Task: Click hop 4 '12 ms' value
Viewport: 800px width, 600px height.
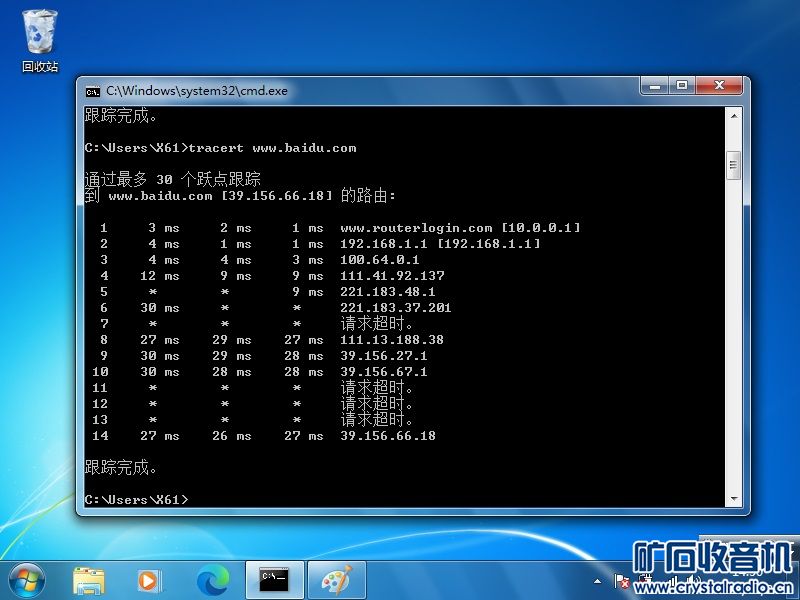Action: pos(160,276)
